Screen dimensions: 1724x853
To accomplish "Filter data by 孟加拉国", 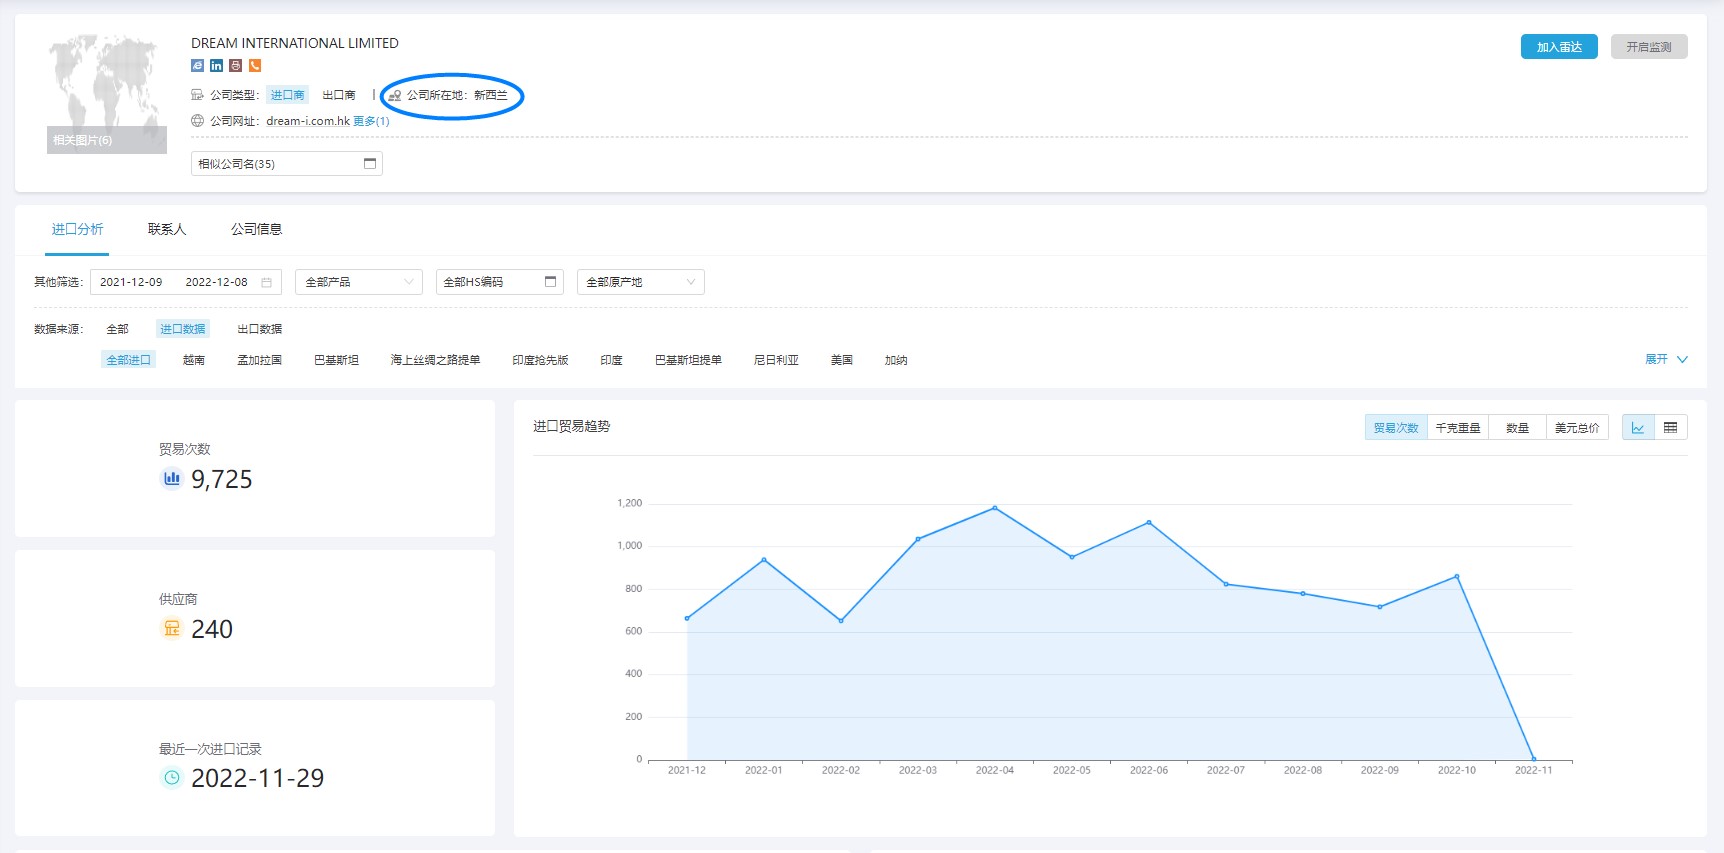I will [x=259, y=360].
